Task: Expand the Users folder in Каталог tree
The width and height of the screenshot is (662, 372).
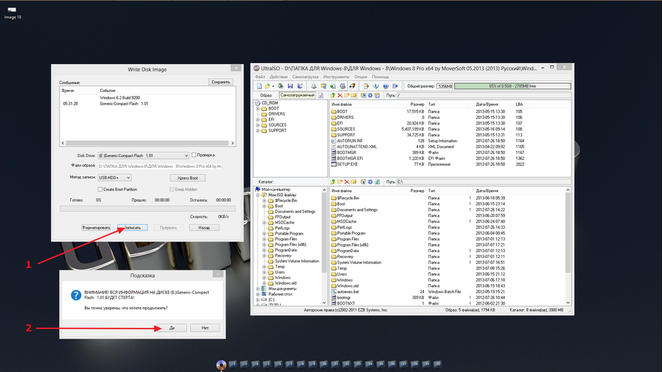Action: (265, 272)
